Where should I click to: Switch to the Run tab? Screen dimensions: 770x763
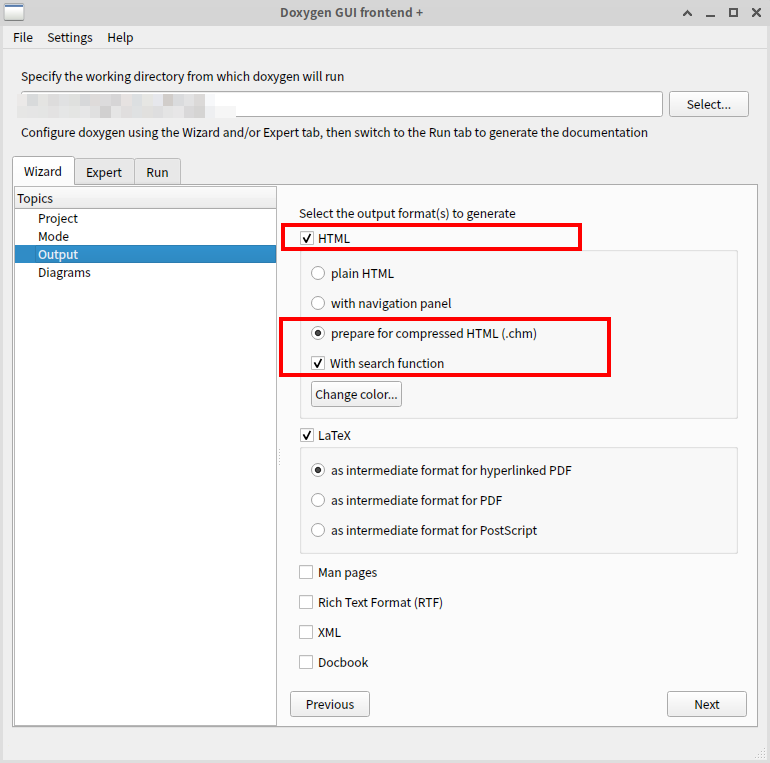[x=157, y=172]
